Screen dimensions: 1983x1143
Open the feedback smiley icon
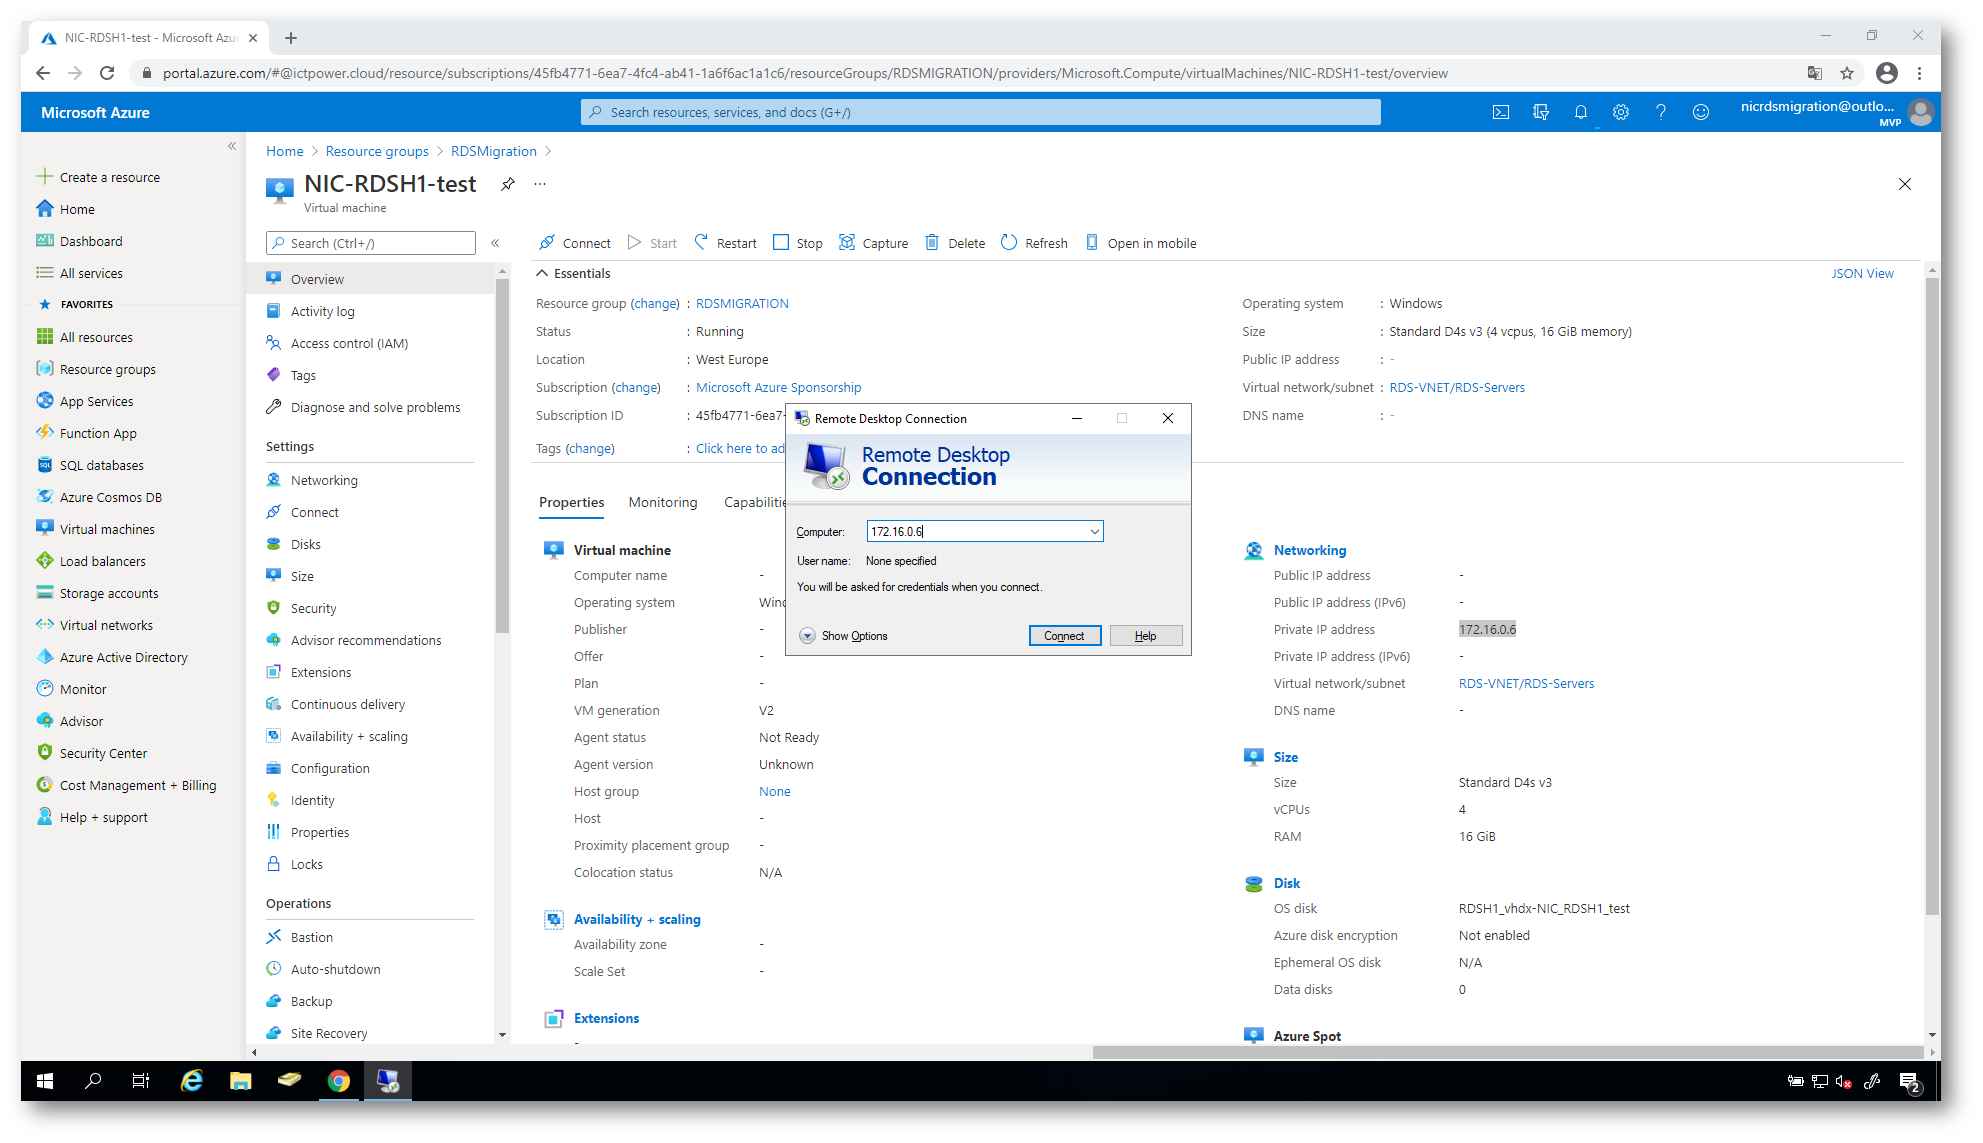pyautogui.click(x=1700, y=112)
